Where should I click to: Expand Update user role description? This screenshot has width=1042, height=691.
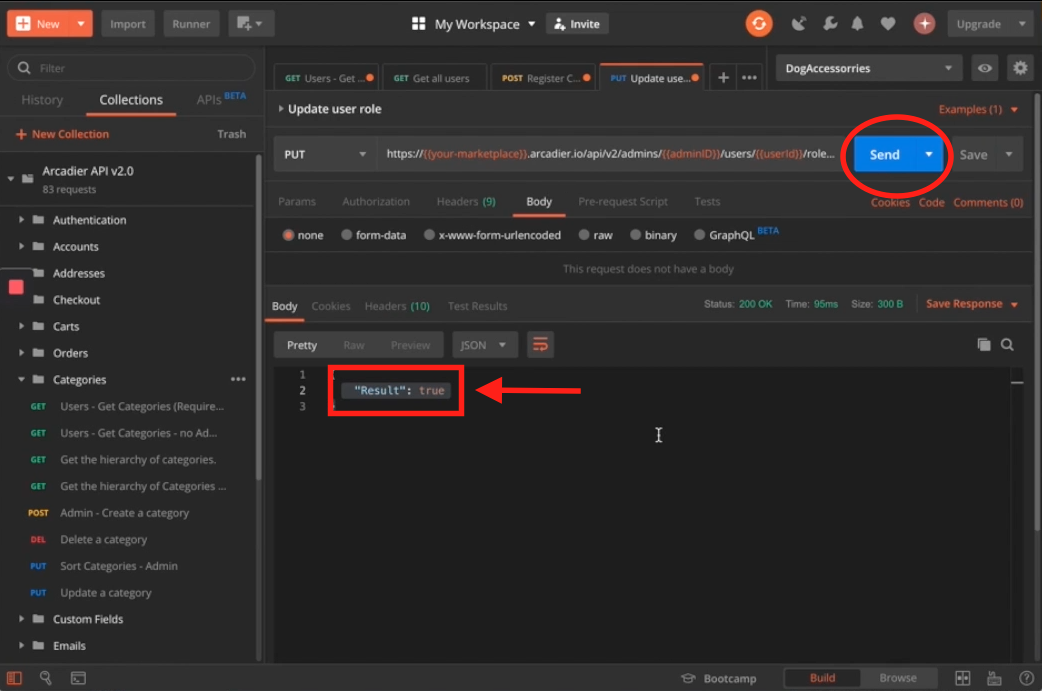pyautogui.click(x=280, y=108)
